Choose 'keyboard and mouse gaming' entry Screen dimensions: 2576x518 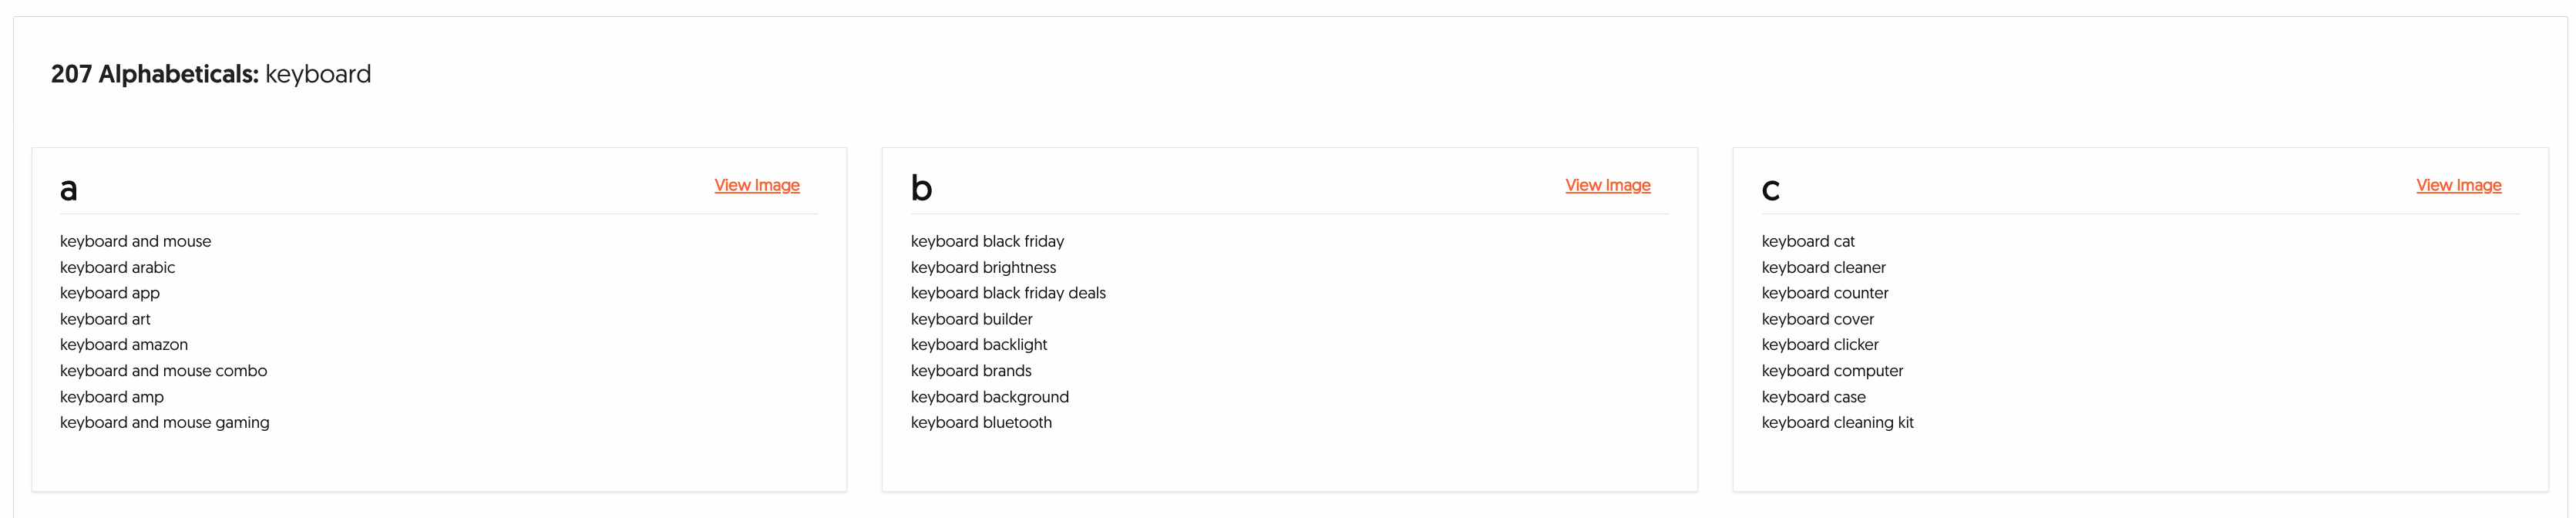164,423
